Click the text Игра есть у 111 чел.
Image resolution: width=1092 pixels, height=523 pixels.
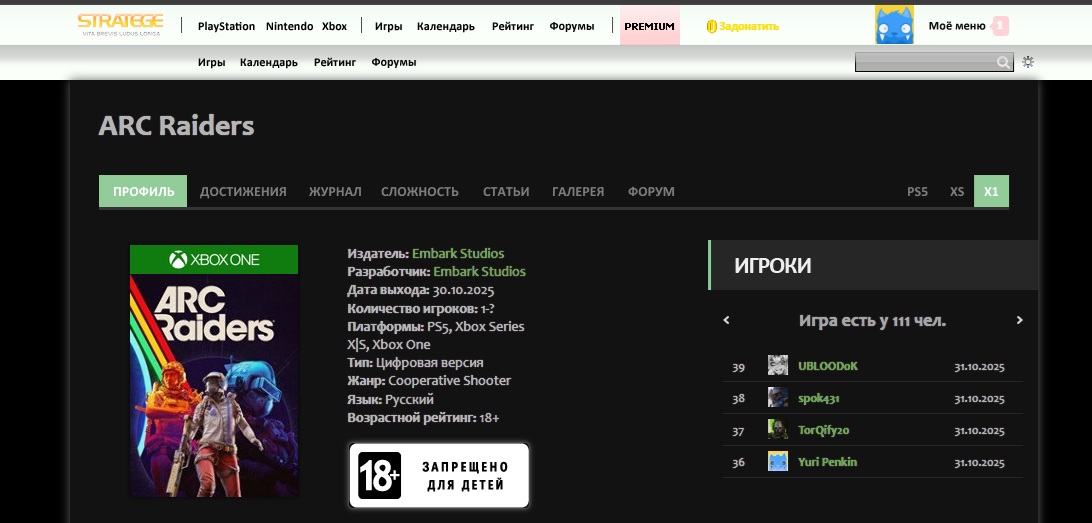point(872,321)
